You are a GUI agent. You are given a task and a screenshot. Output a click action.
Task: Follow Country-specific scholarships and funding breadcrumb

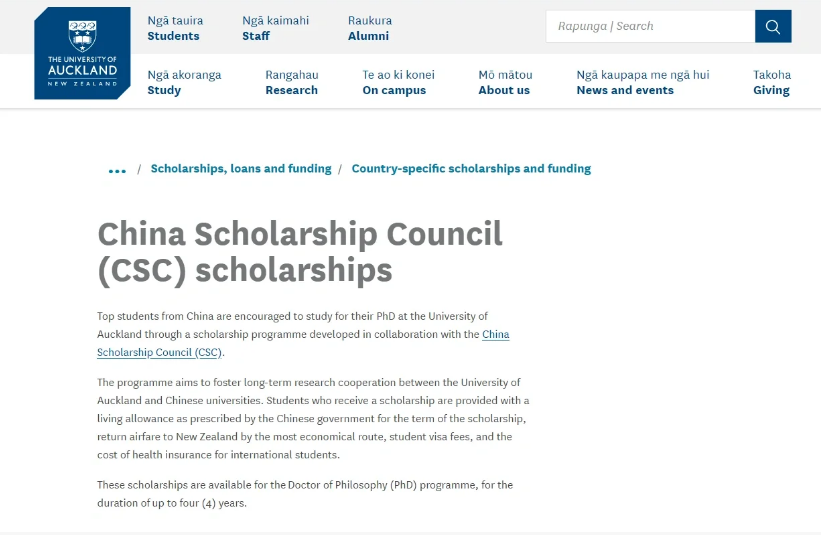point(471,169)
